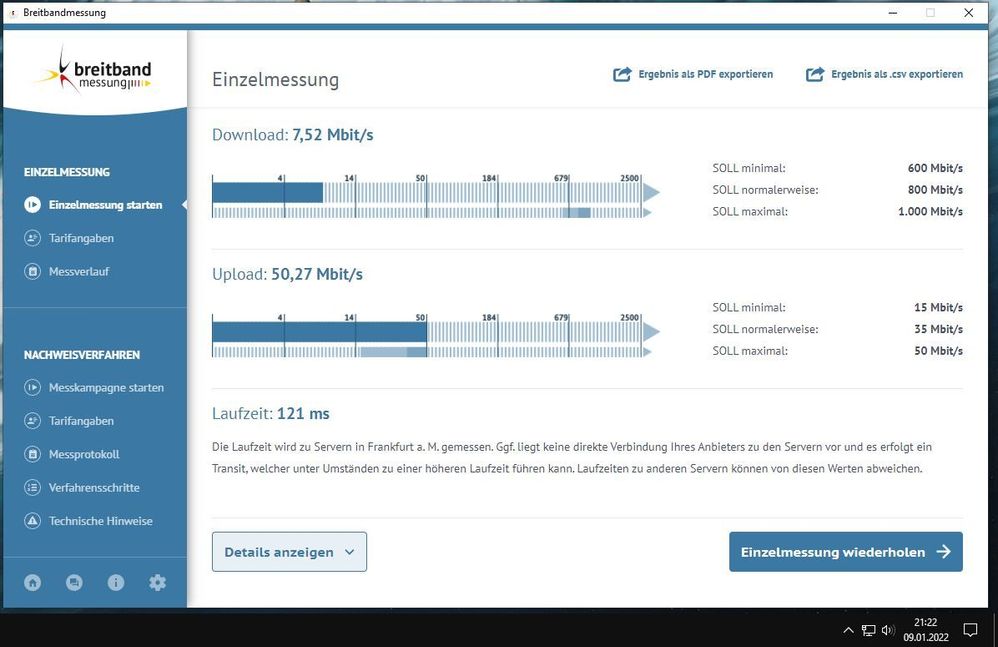Click the breitbandmessung logo
This screenshot has height=647, width=998.
(95, 71)
